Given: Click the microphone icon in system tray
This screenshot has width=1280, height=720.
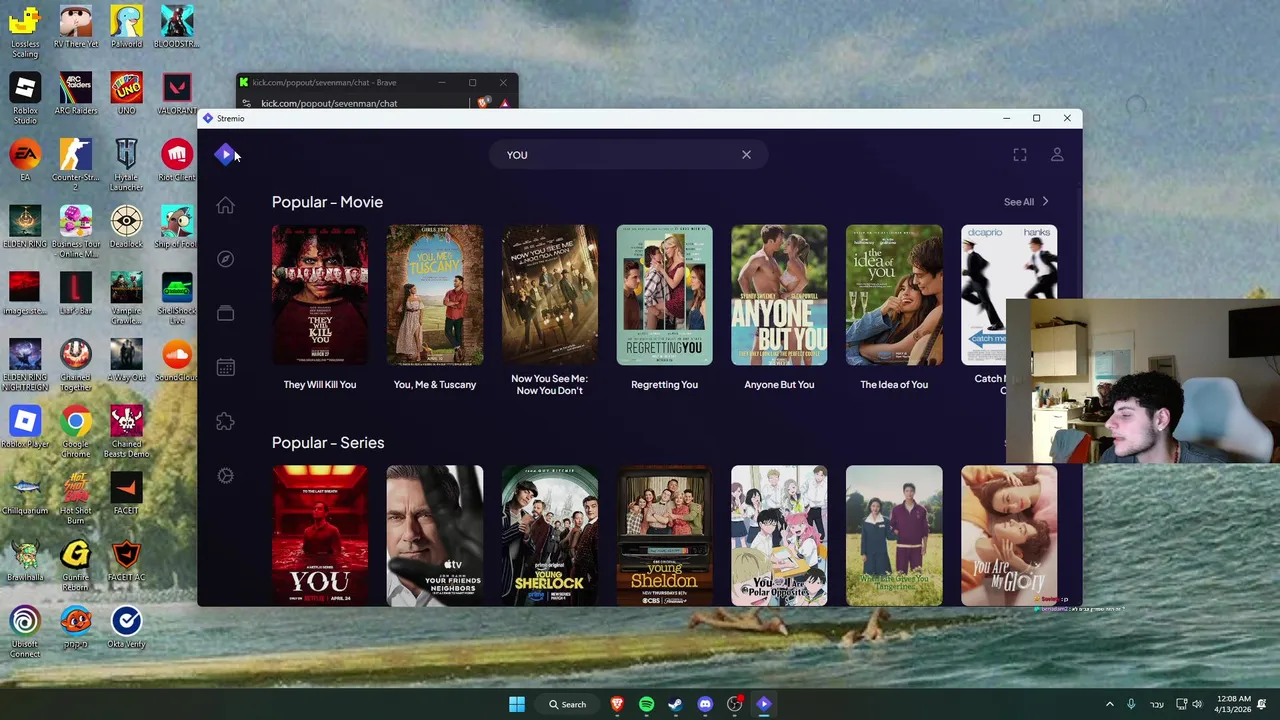Looking at the screenshot, I should click(x=1131, y=704).
